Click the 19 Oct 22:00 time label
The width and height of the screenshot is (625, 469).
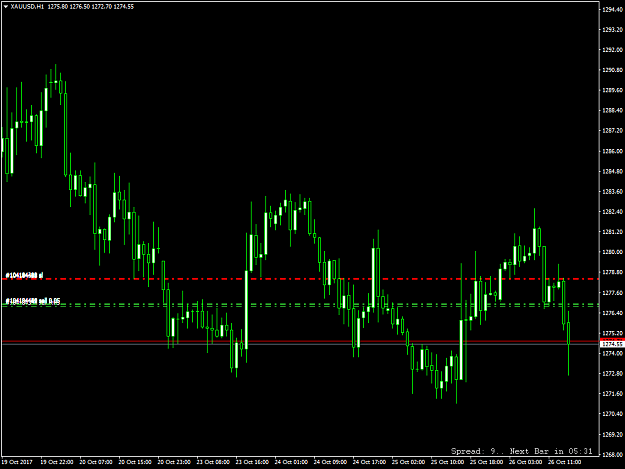[57, 462]
